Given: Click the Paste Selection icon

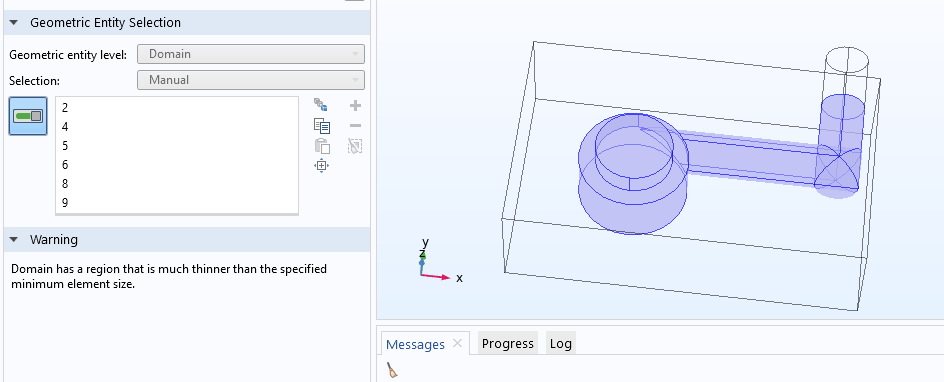Looking at the screenshot, I should point(321,146).
